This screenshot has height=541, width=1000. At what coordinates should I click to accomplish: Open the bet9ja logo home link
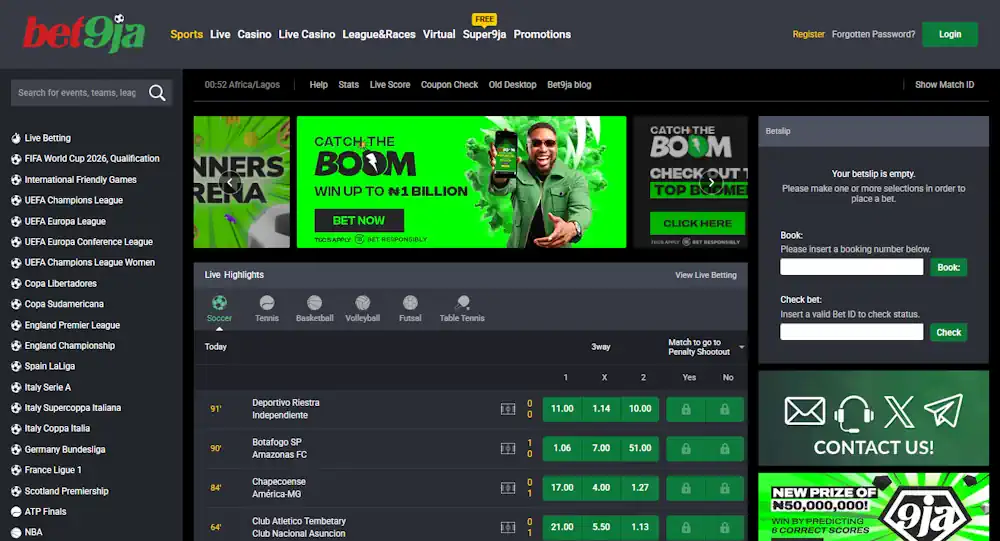coord(84,33)
